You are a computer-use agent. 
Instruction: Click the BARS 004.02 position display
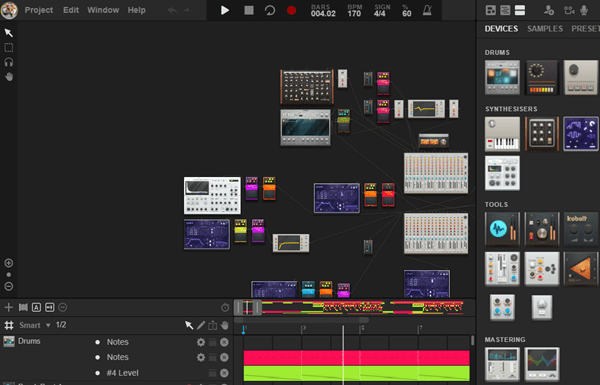[x=323, y=11]
